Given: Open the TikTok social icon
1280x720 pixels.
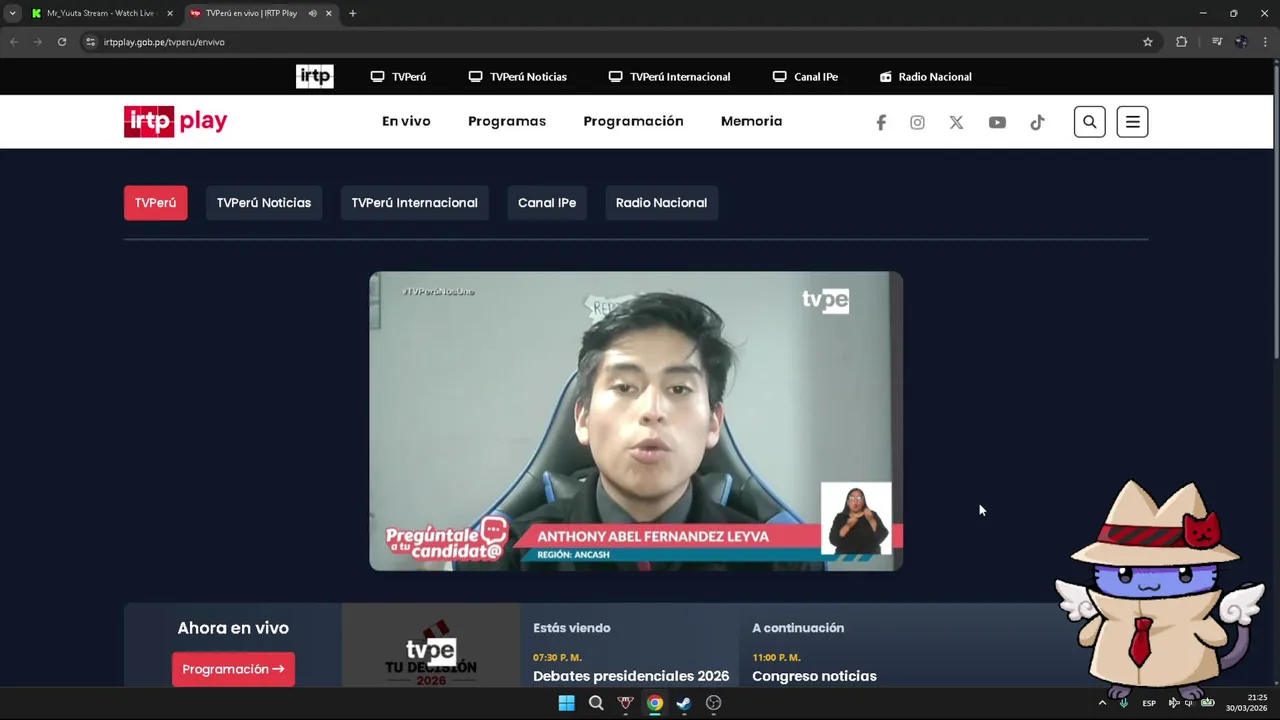Looking at the screenshot, I should pyautogui.click(x=1037, y=122).
